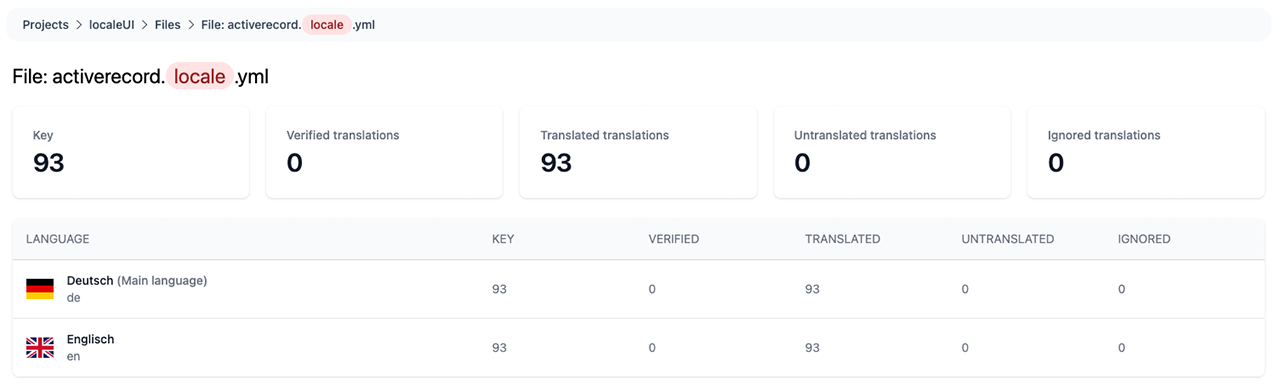
Task: Open the Projects breadcrumb link
Action: [46, 24]
